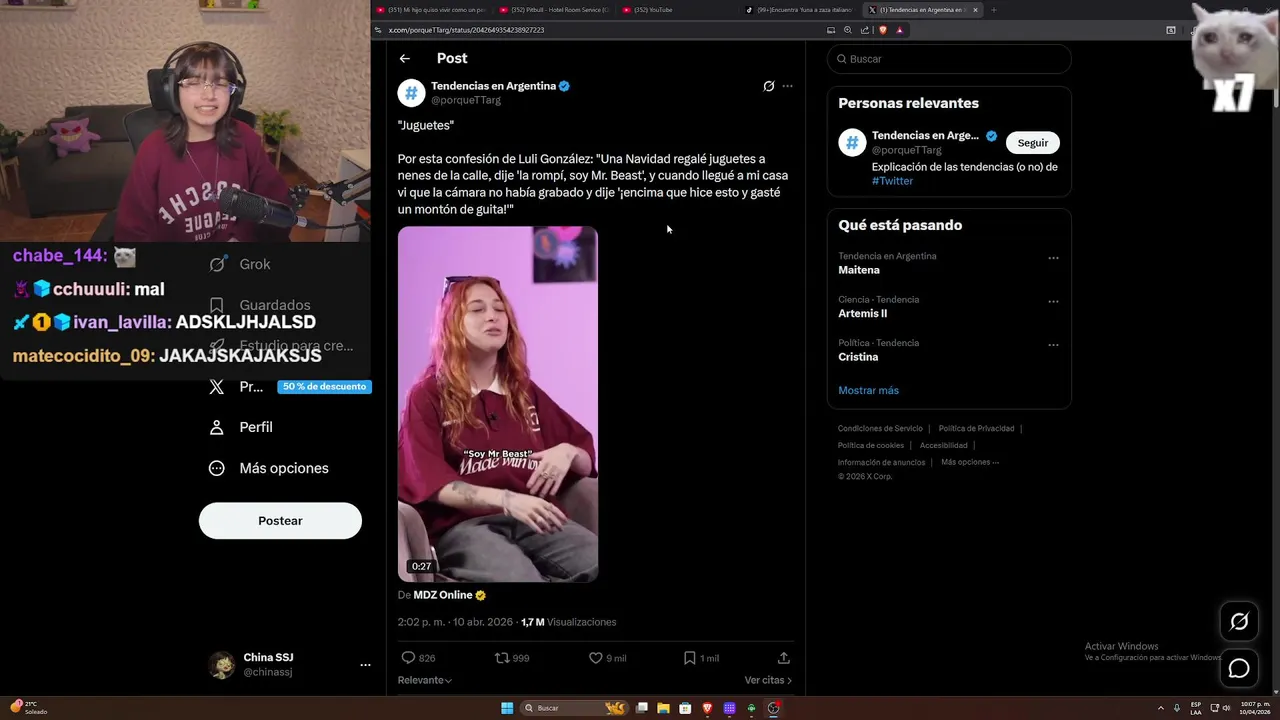The image size is (1280, 720).
Task: Open the floating messages chat button
Action: coord(1239,668)
